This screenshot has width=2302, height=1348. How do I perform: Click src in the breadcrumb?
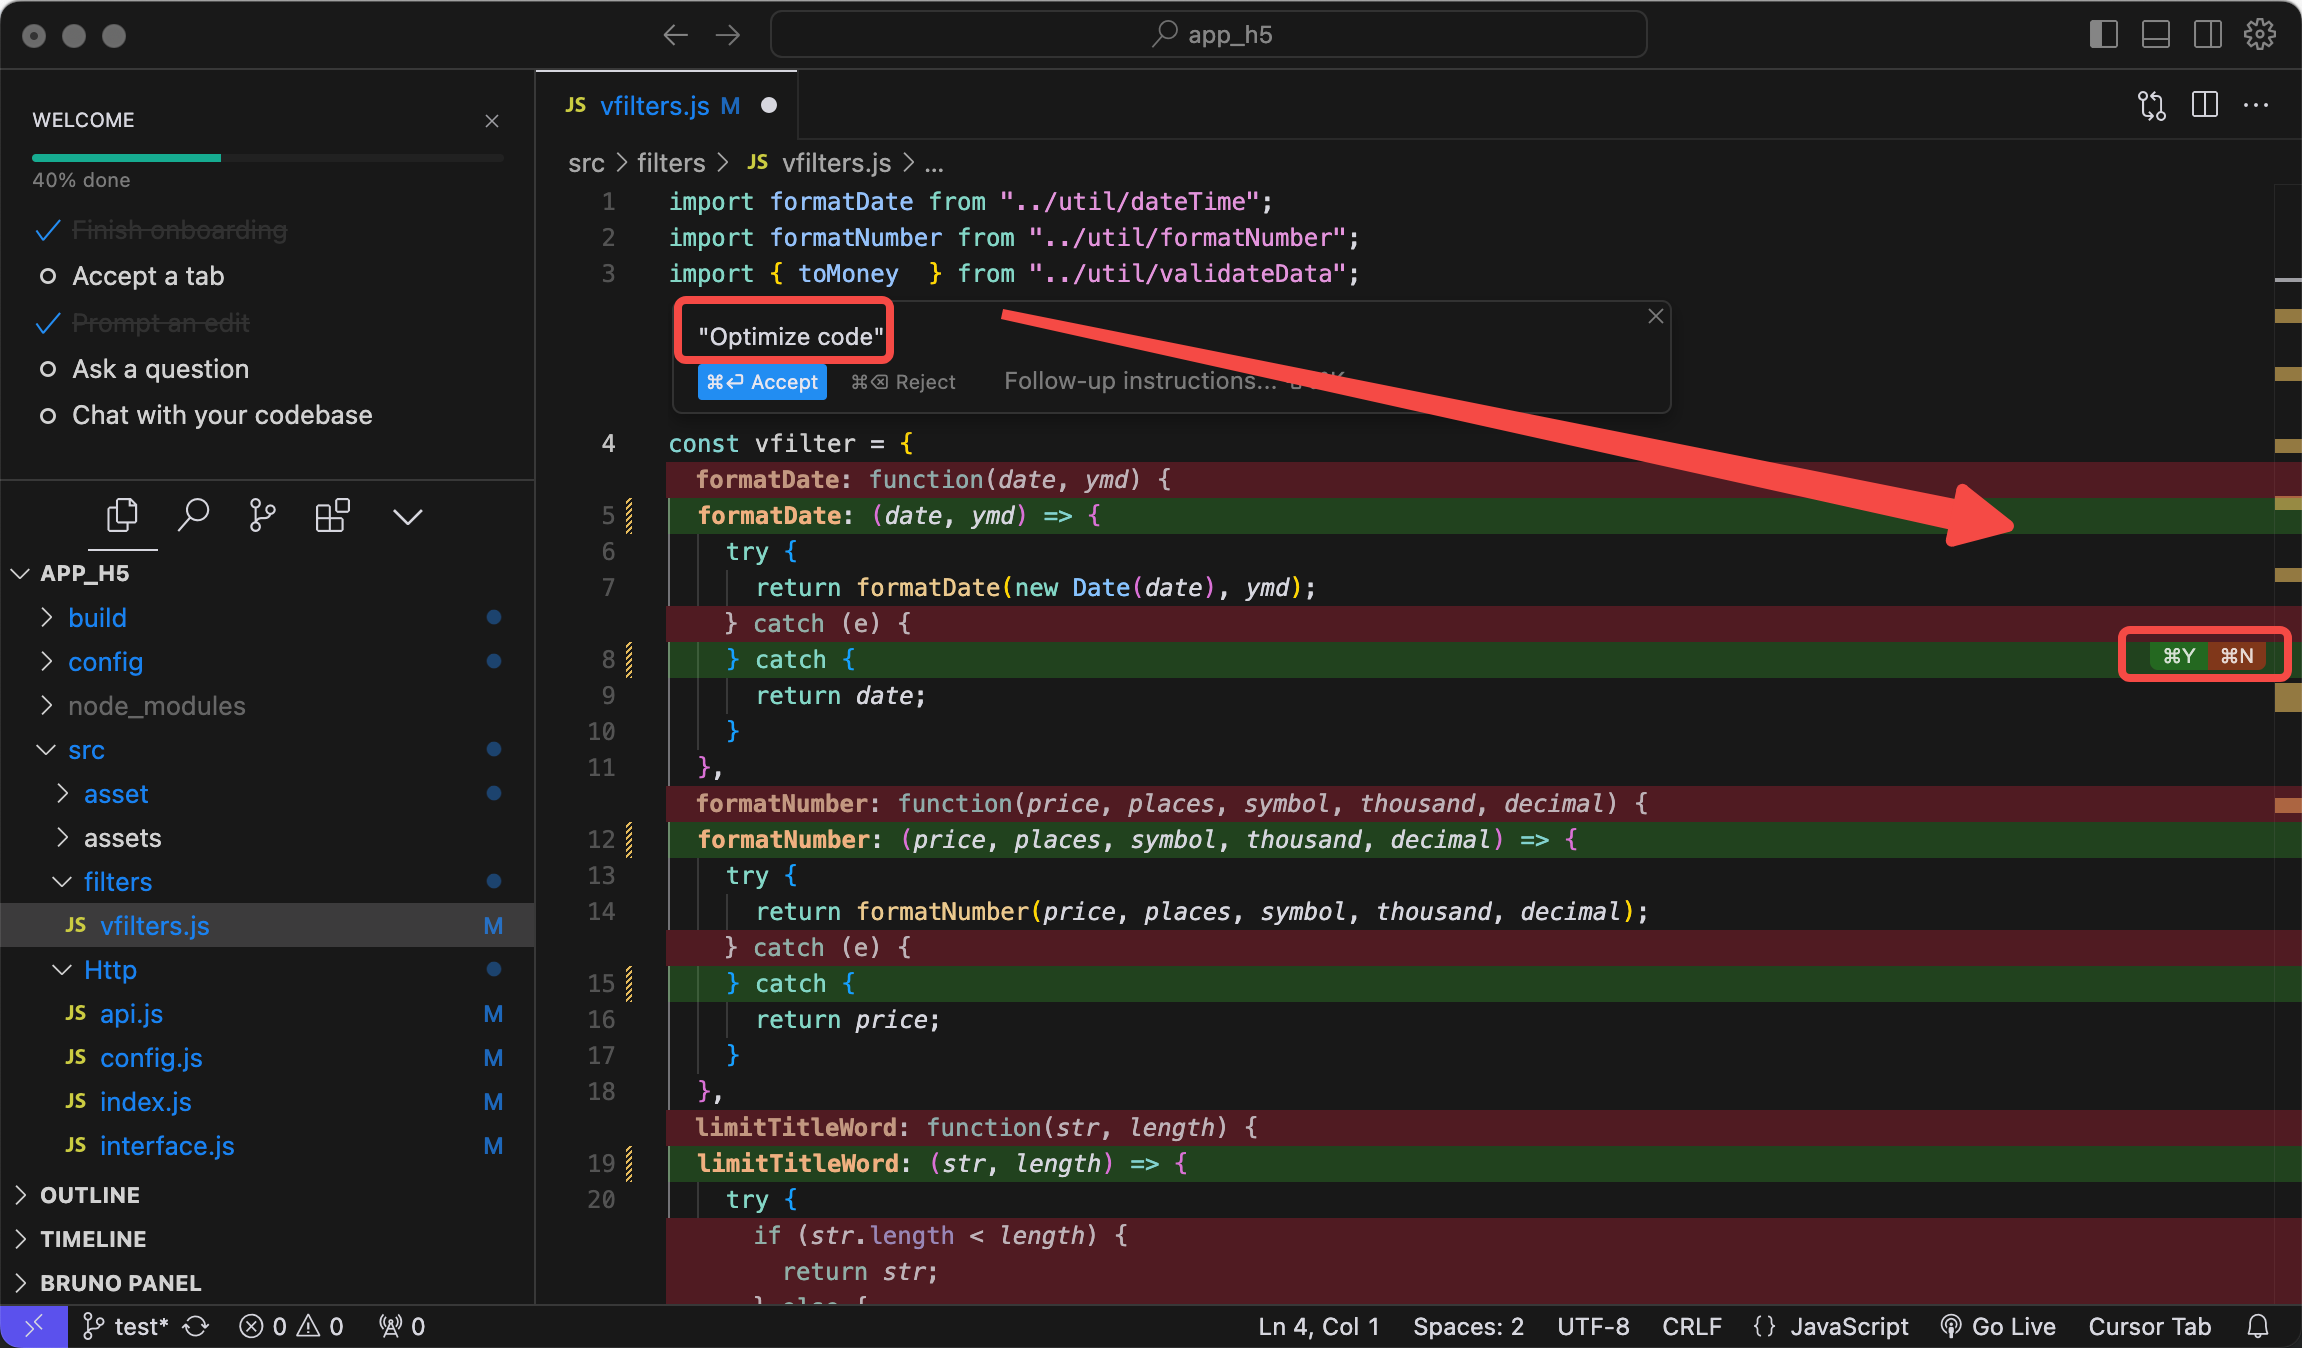pyautogui.click(x=586, y=163)
